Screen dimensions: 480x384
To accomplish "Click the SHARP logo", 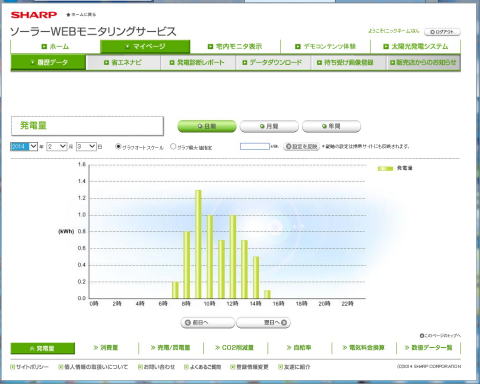I will pyautogui.click(x=34, y=15).
